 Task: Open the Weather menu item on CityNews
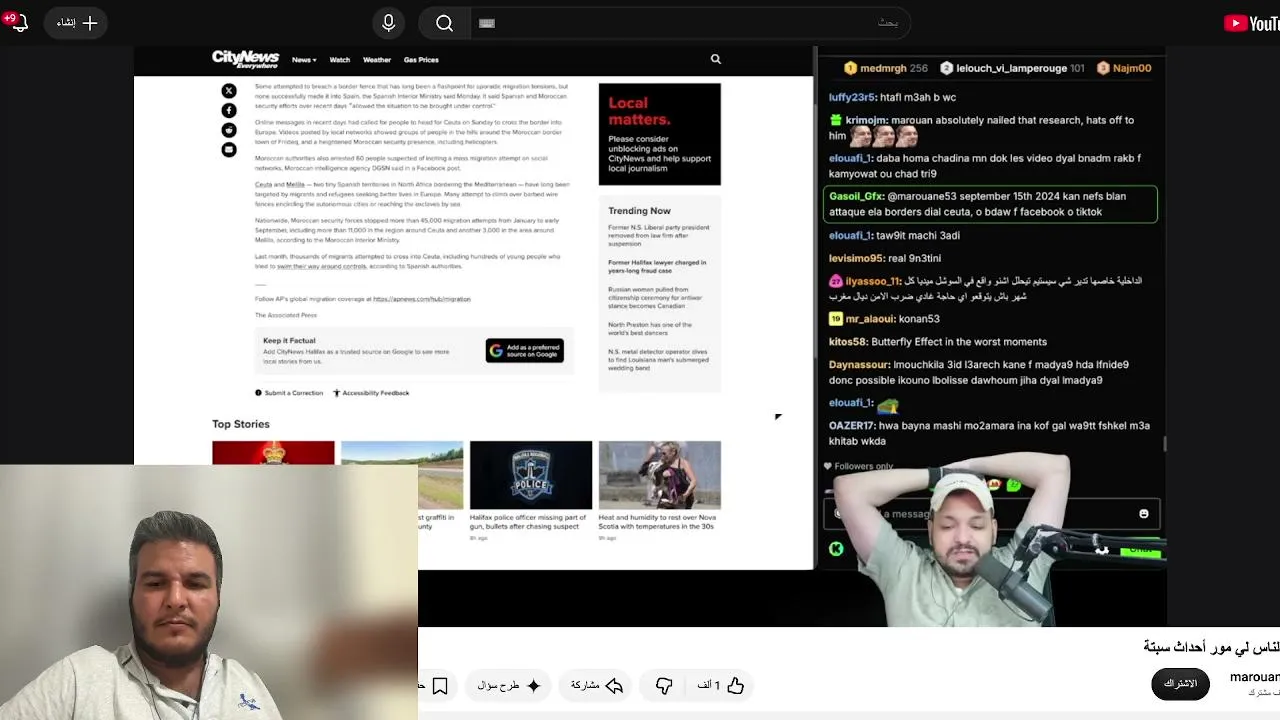click(377, 60)
